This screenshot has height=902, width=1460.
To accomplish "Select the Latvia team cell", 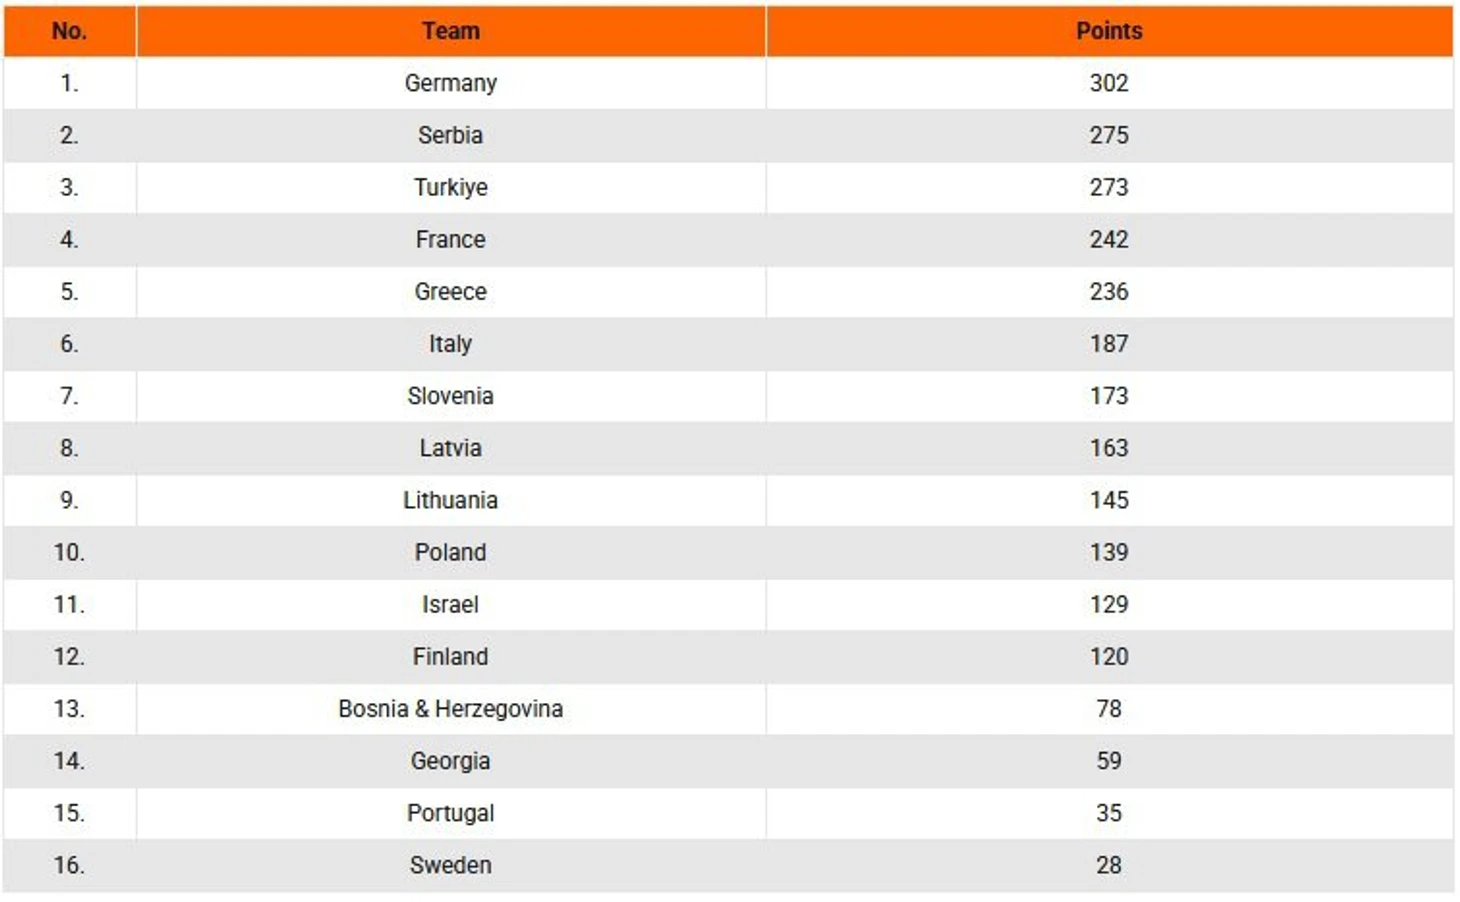I will pyautogui.click(x=451, y=448).
